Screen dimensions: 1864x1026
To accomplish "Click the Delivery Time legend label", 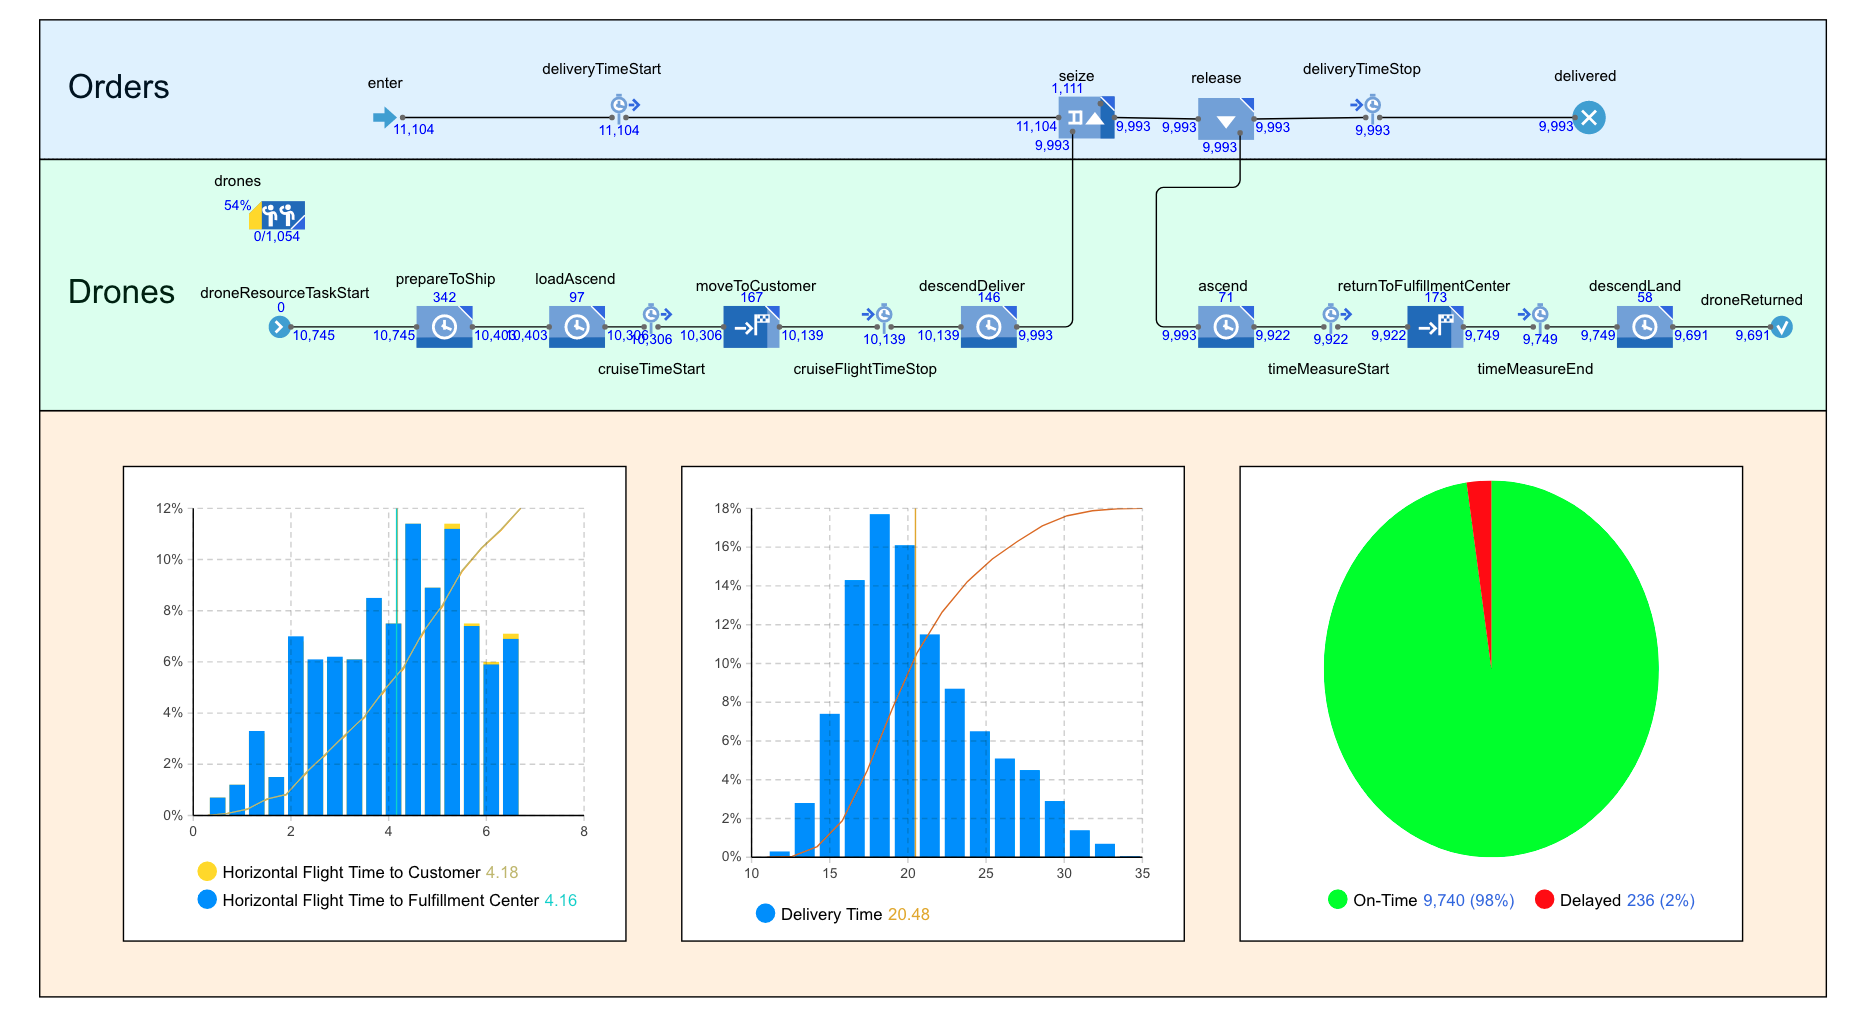I will tap(831, 914).
